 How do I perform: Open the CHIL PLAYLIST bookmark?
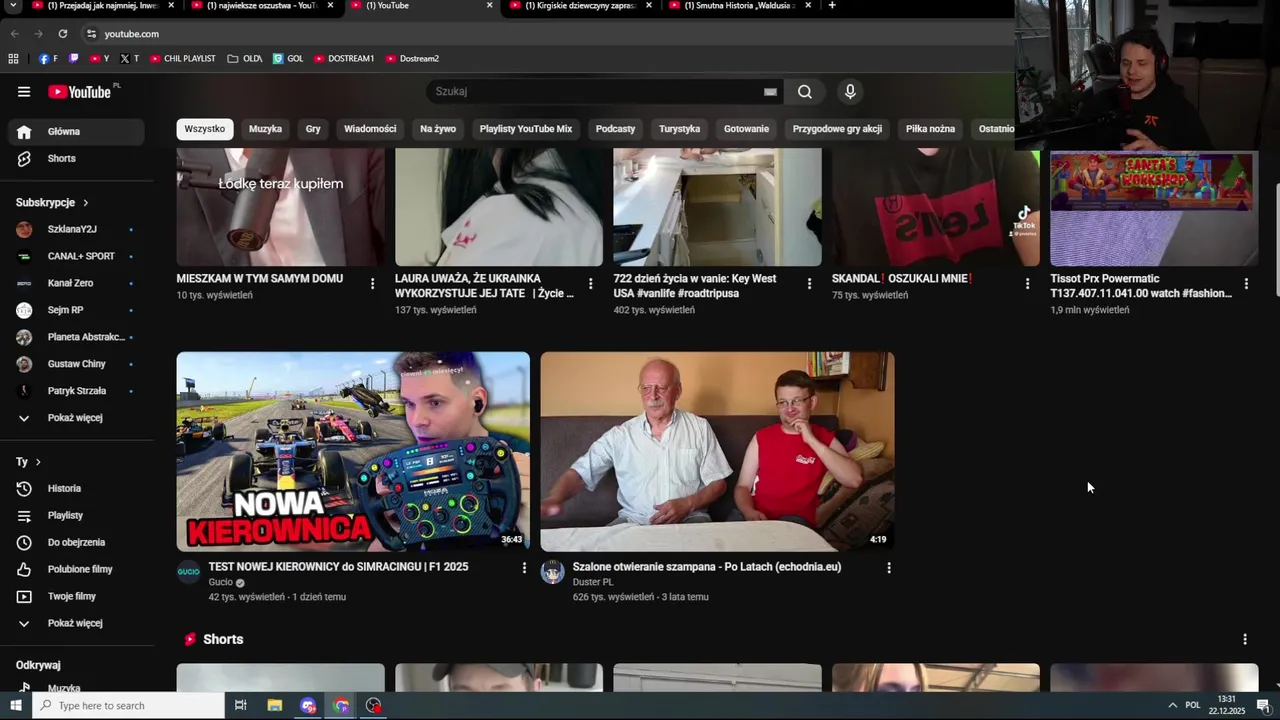(x=183, y=59)
